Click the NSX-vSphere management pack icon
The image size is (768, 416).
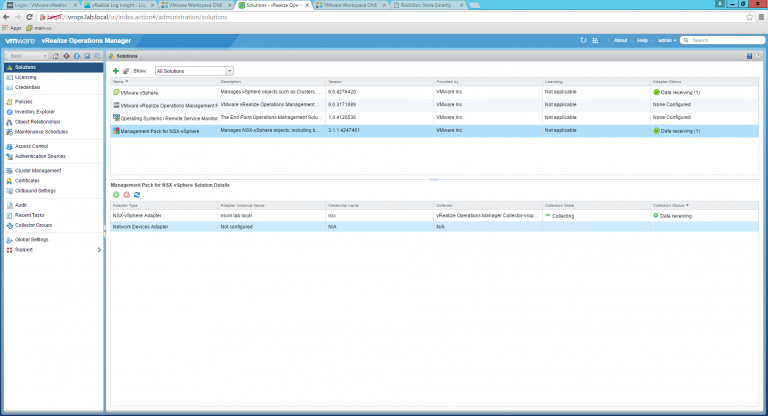click(116, 131)
